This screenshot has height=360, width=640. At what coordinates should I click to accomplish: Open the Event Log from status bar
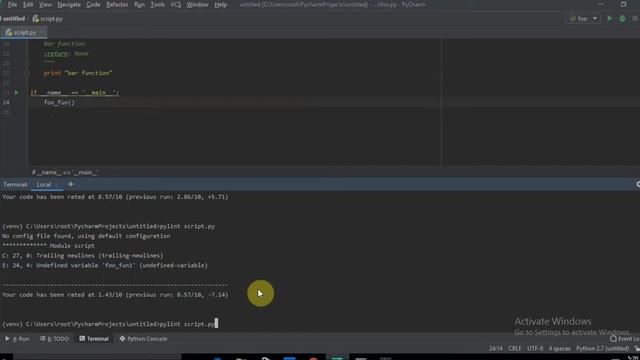(x=625, y=339)
